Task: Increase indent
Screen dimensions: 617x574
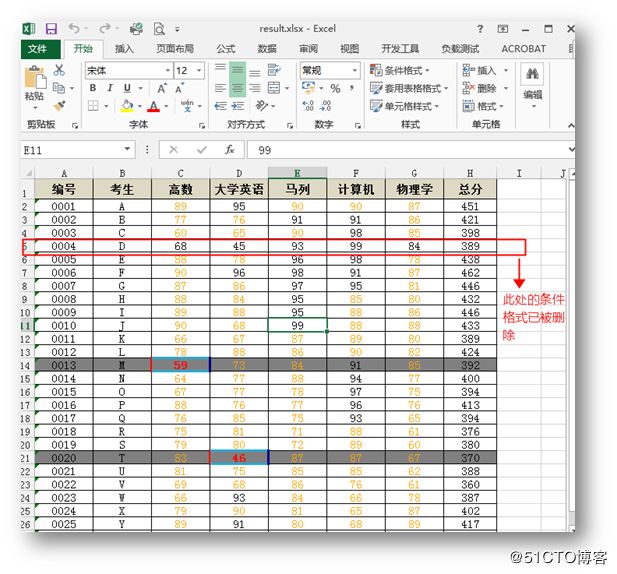Action: tap(238, 106)
